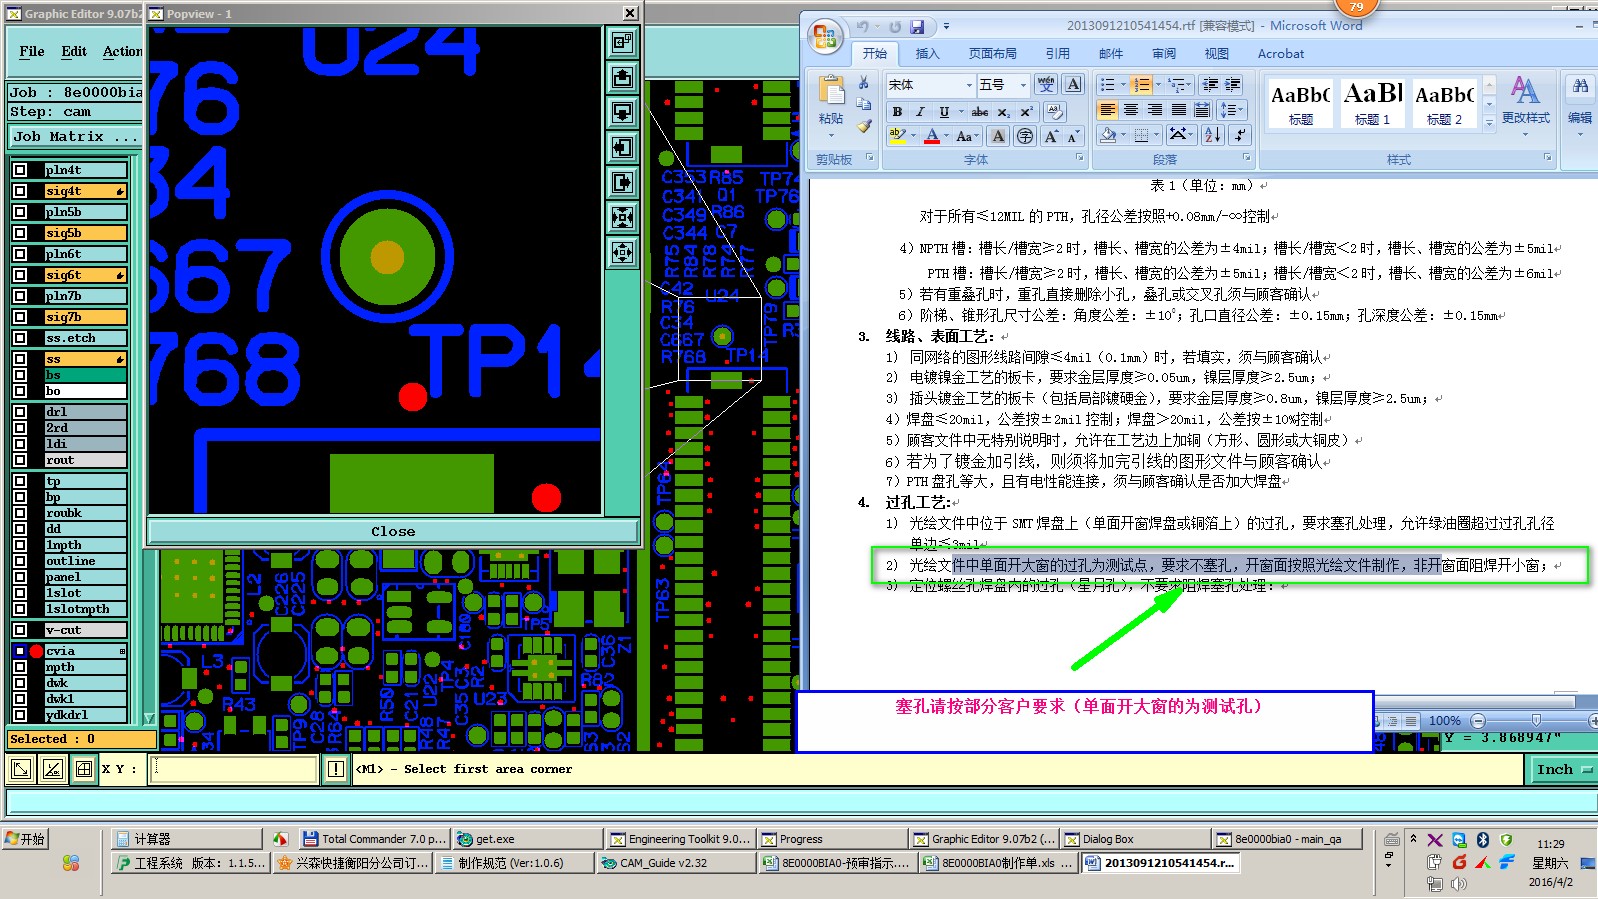Click the Close button in Popview
Image resolution: width=1598 pixels, height=899 pixels.
point(393,531)
